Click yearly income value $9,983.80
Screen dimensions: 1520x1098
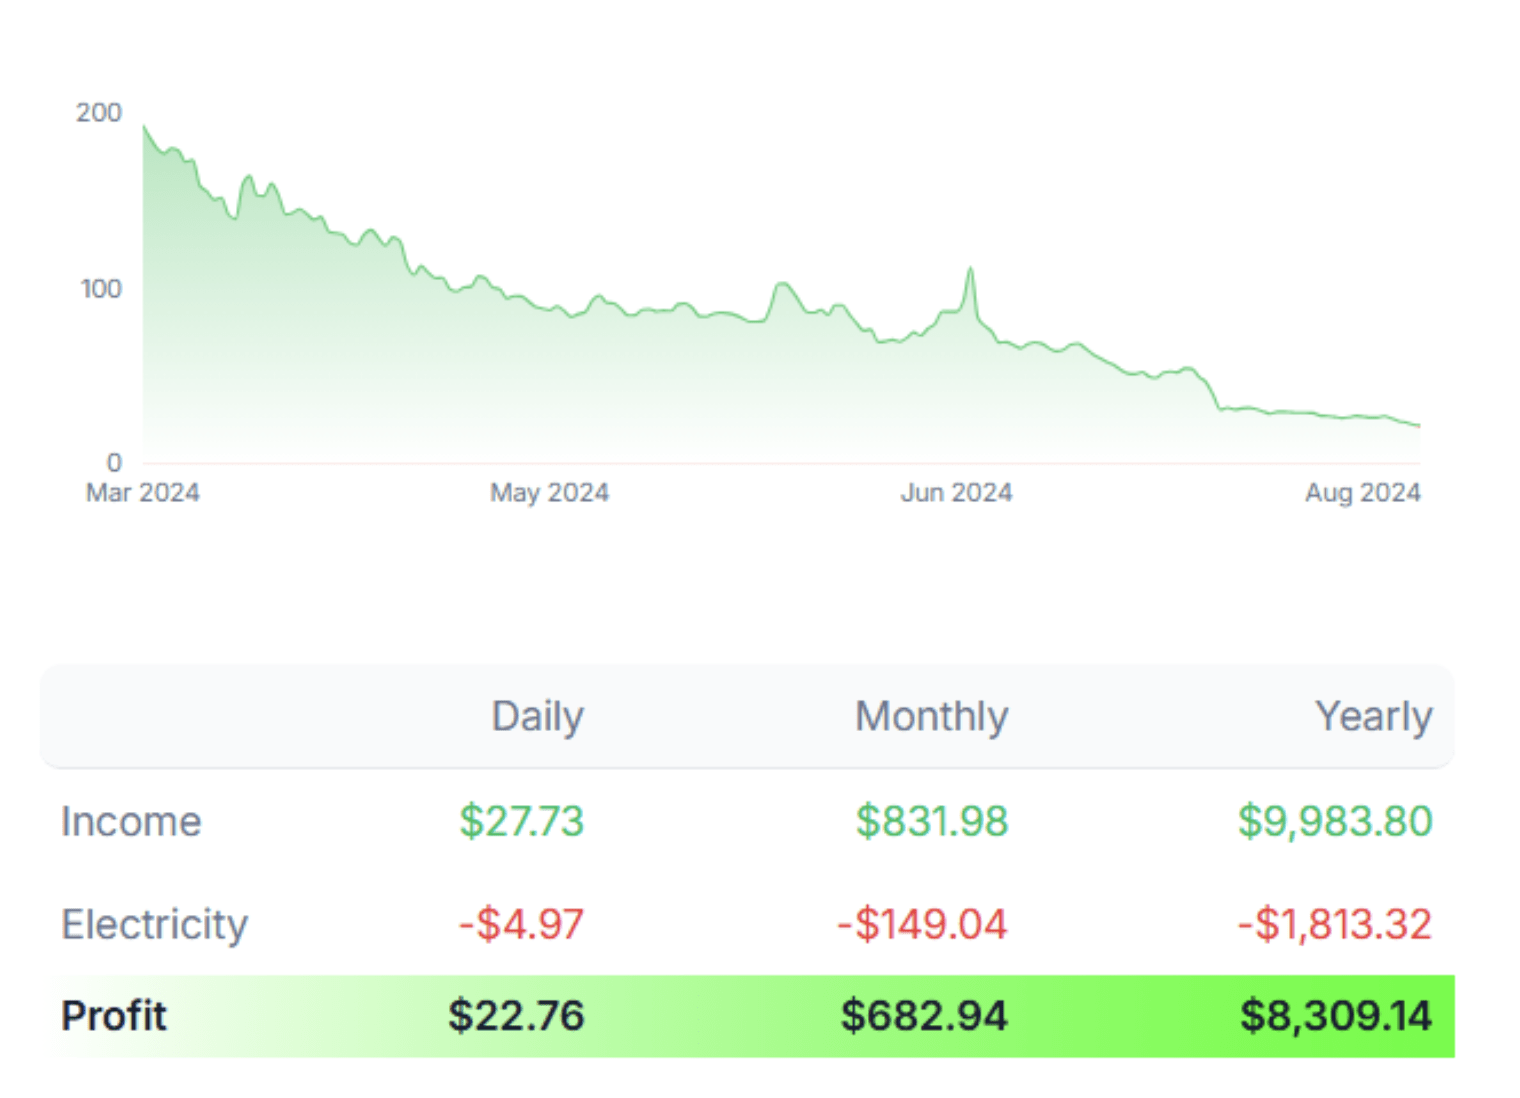pyautogui.click(x=1335, y=821)
